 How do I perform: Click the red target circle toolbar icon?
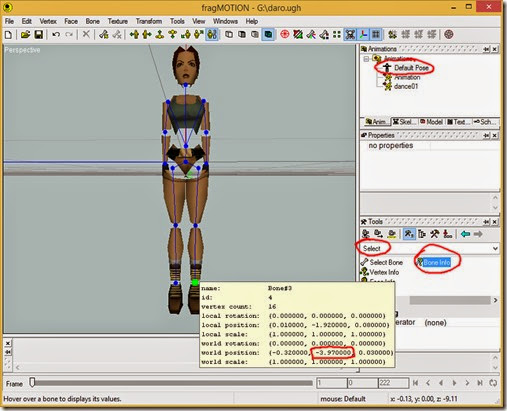pyautogui.click(x=285, y=34)
